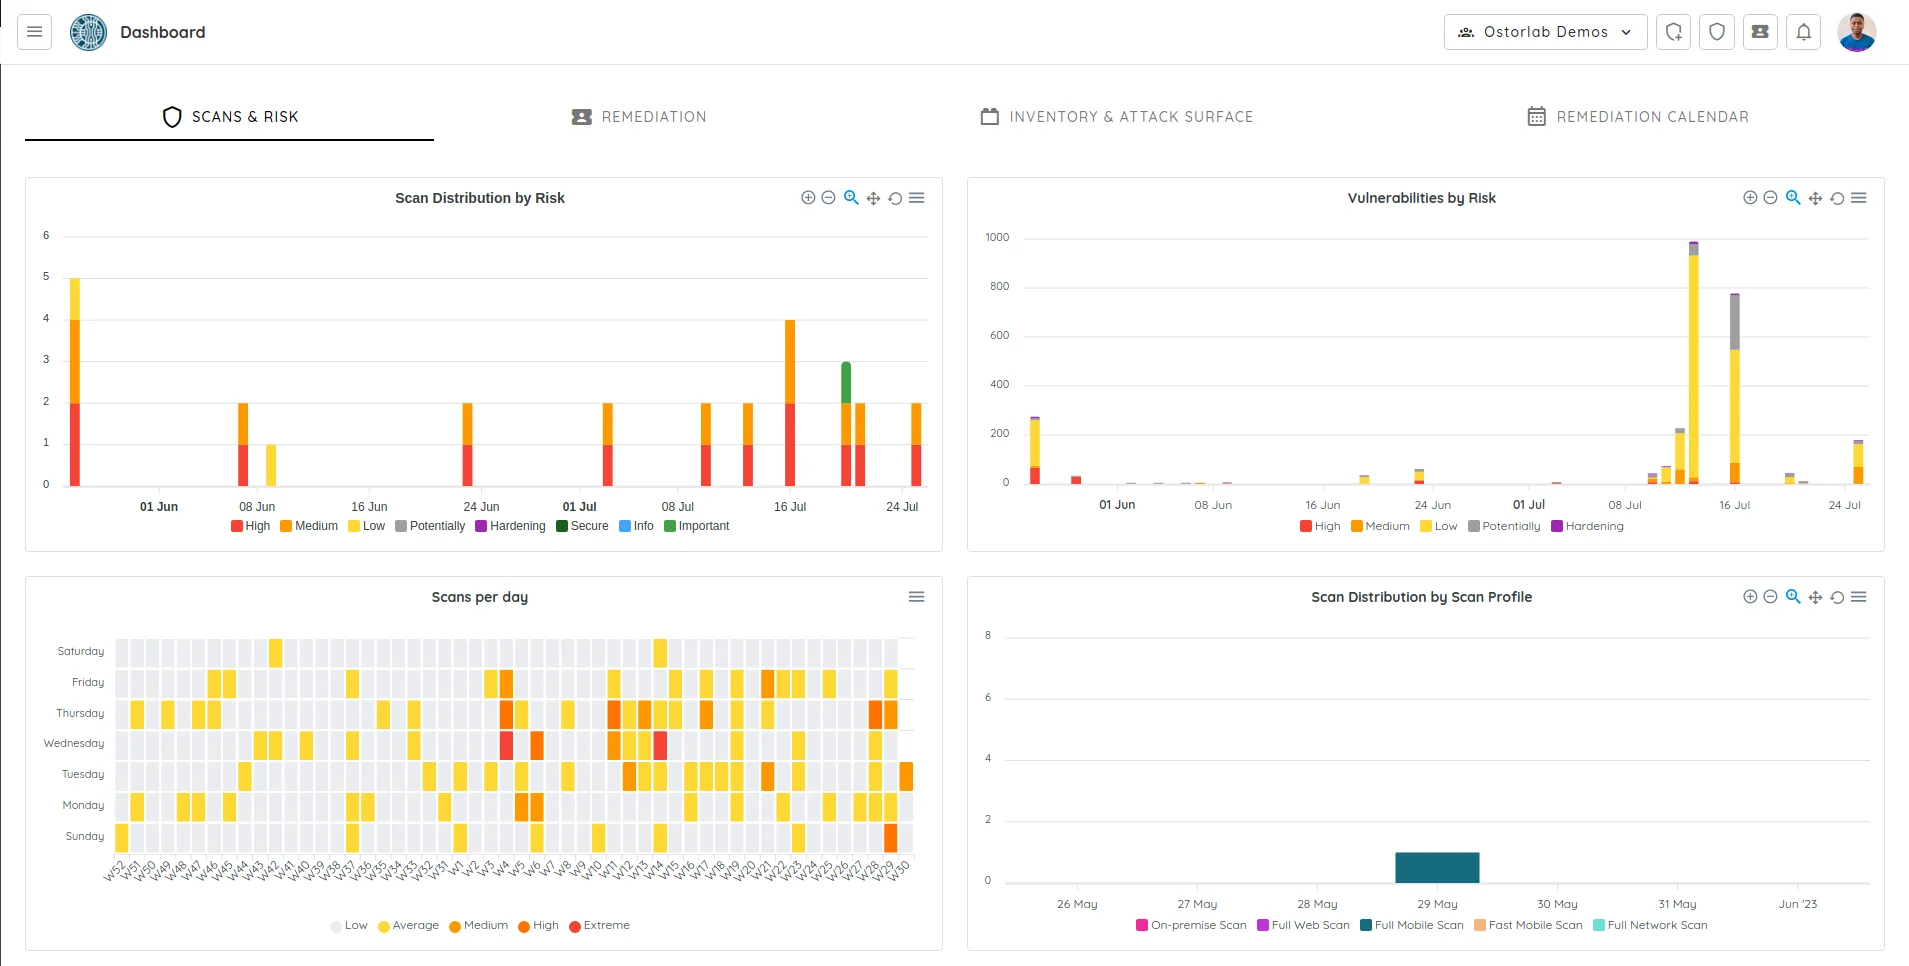The width and height of the screenshot is (1909, 966).
Task: Zoom out on Vulnerabilities by Risk chart
Action: 1770,197
